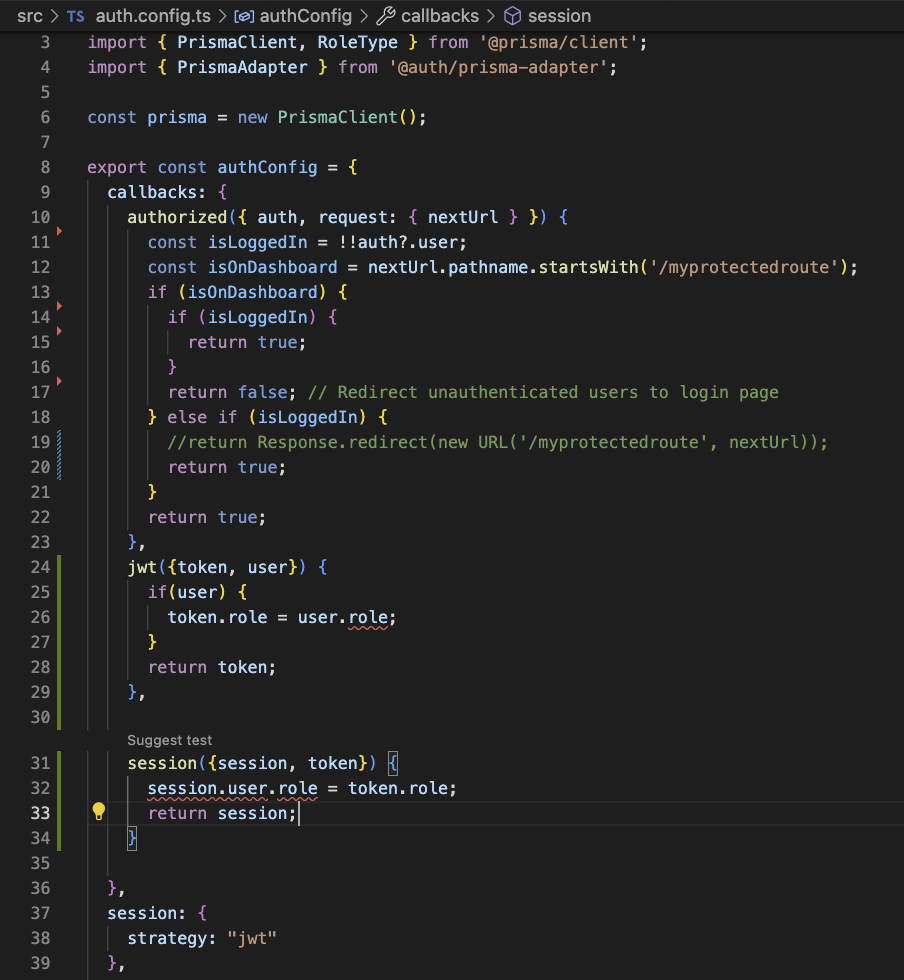Click return true on line 22
The image size is (904, 980).
coord(207,518)
